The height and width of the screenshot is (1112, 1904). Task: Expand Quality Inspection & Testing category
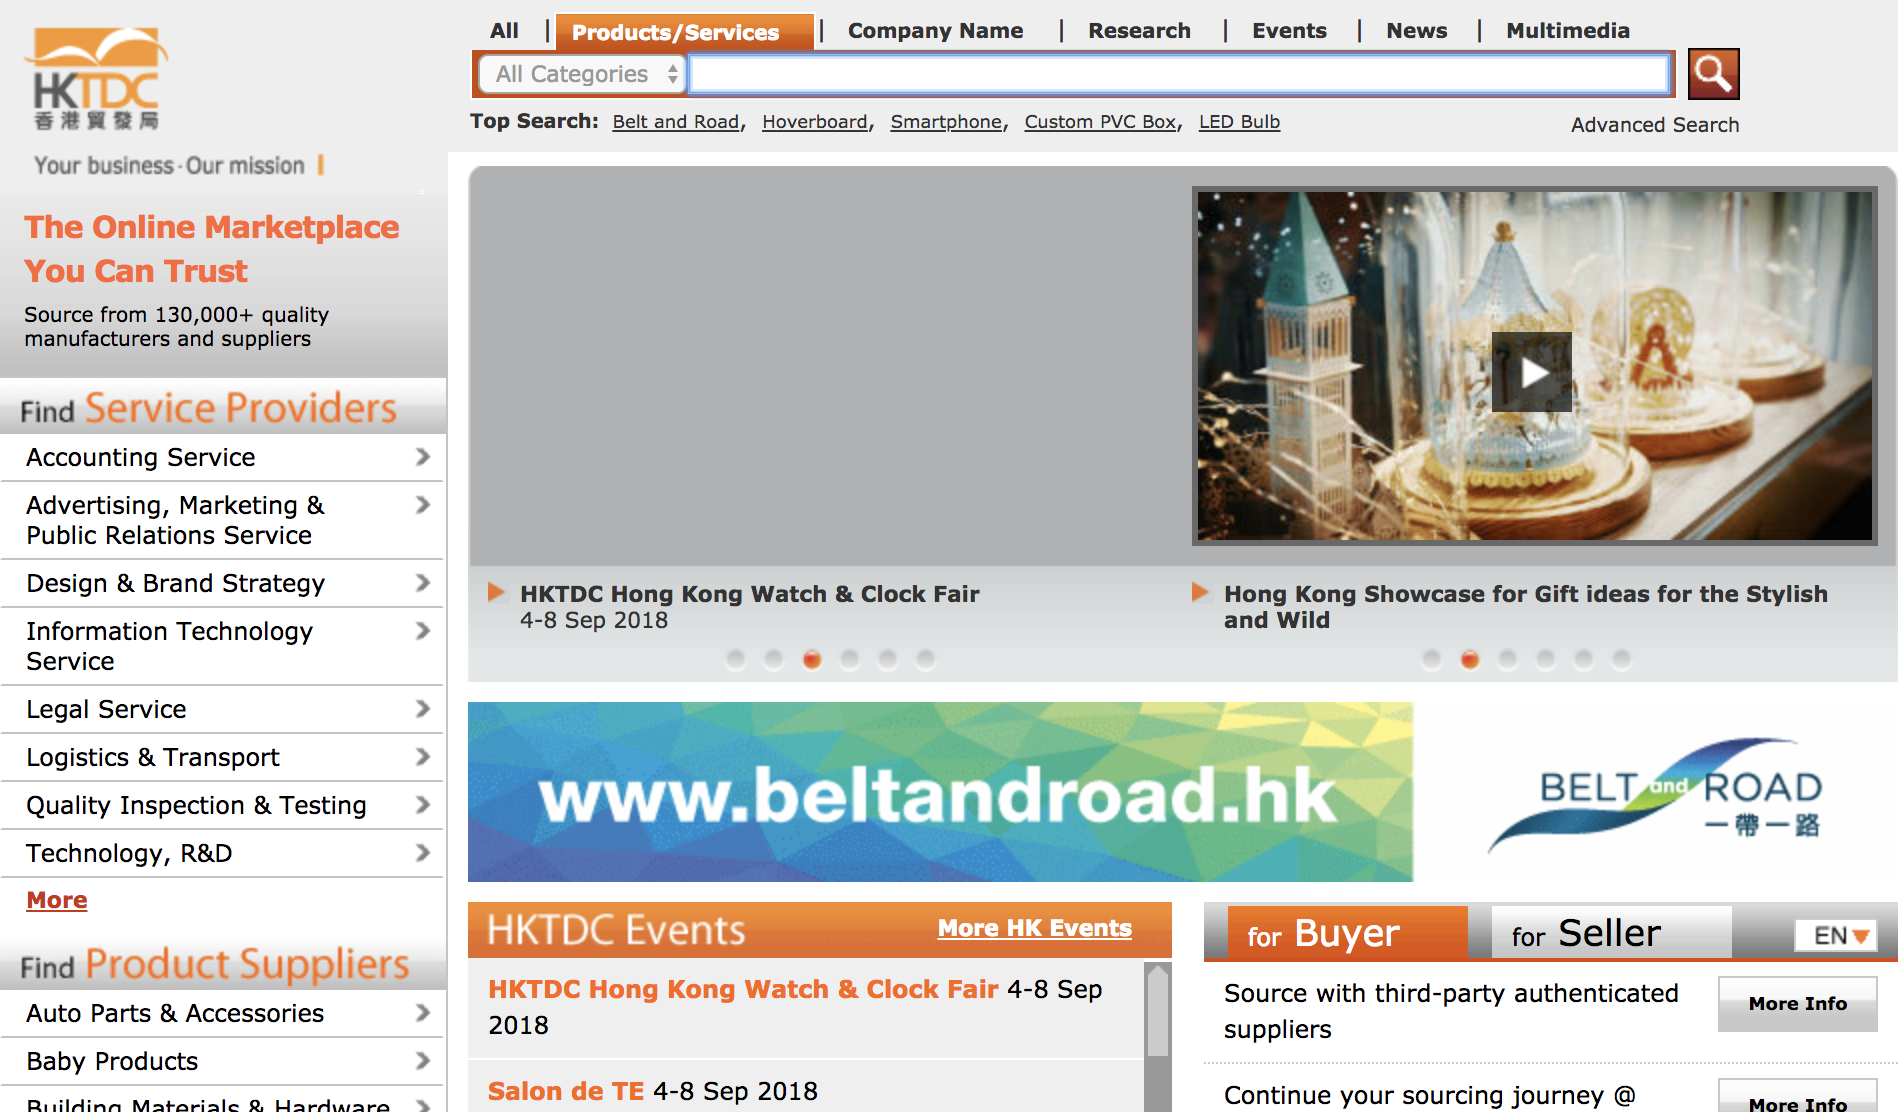pyautogui.click(x=222, y=805)
